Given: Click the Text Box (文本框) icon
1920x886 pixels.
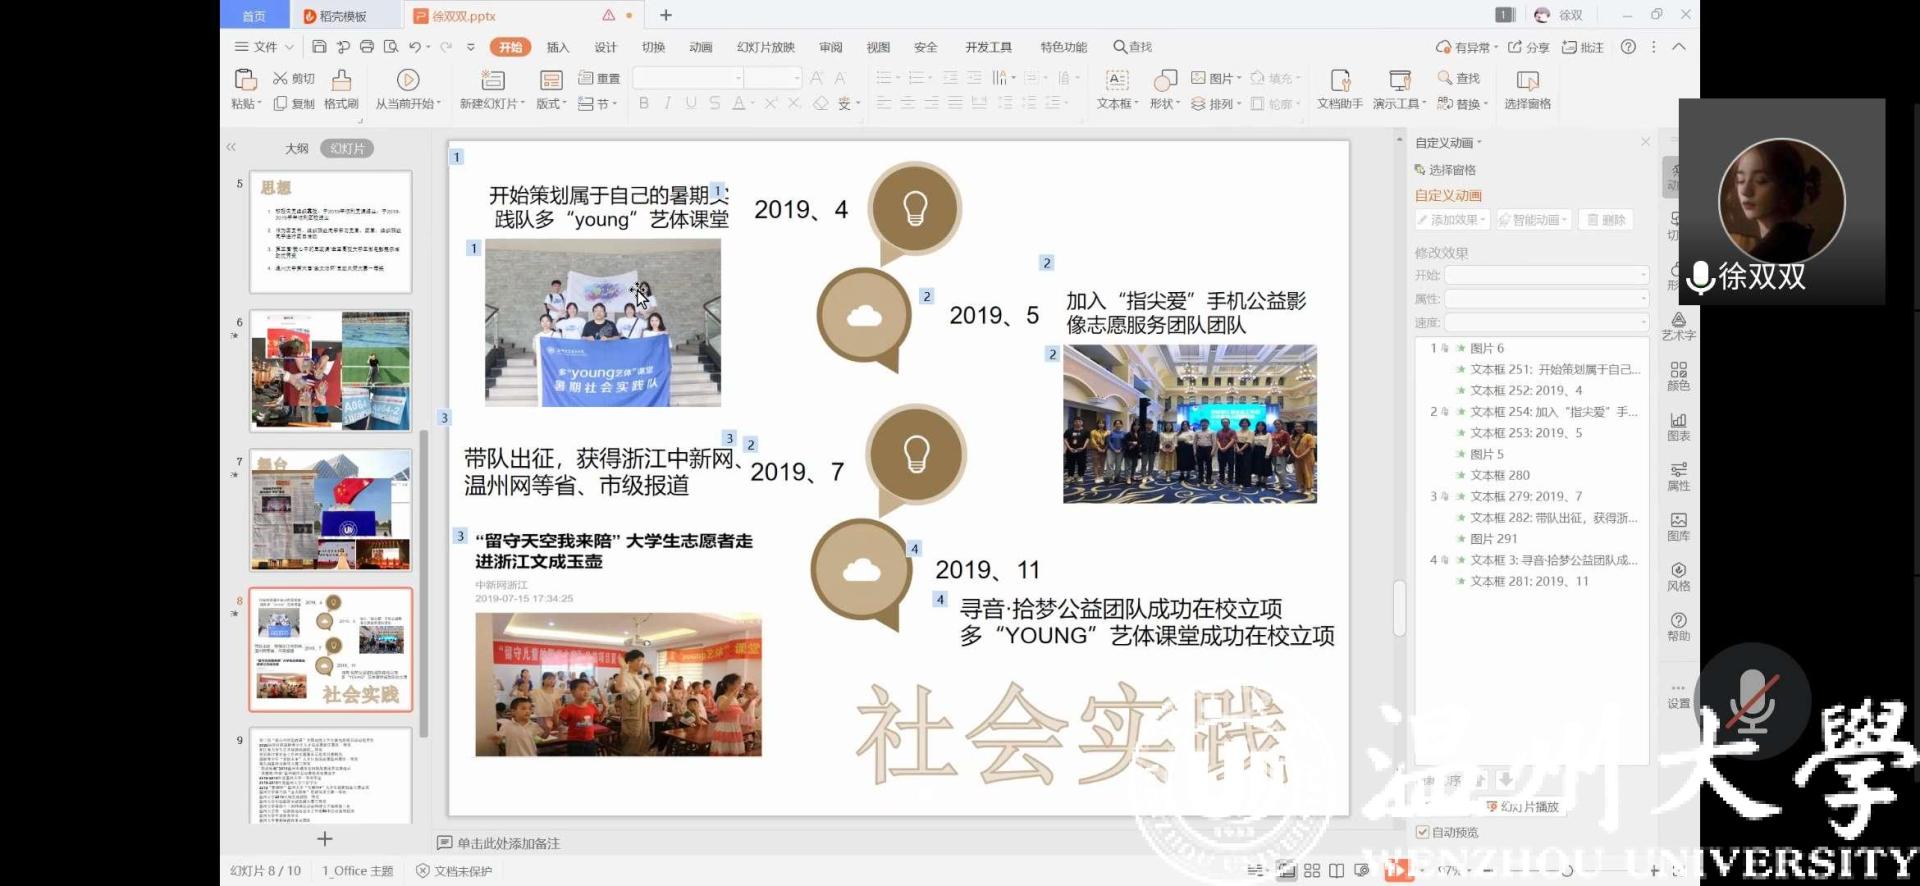Looking at the screenshot, I should 1116,81.
